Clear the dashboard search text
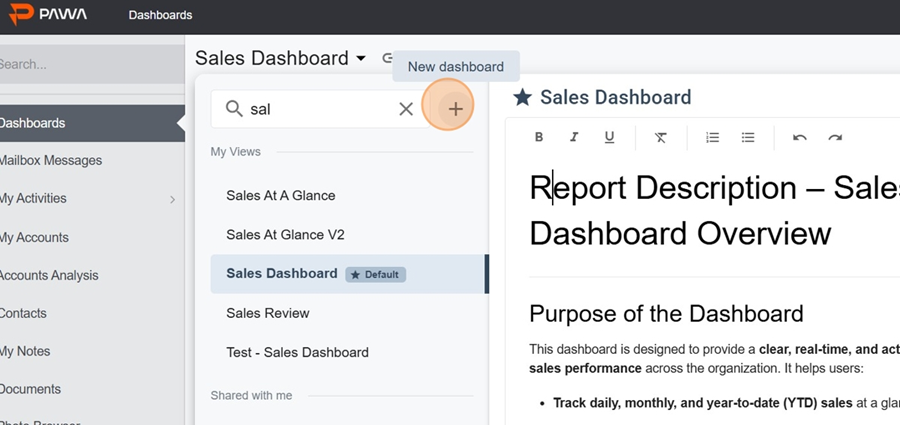The width and height of the screenshot is (900, 425). click(x=406, y=109)
